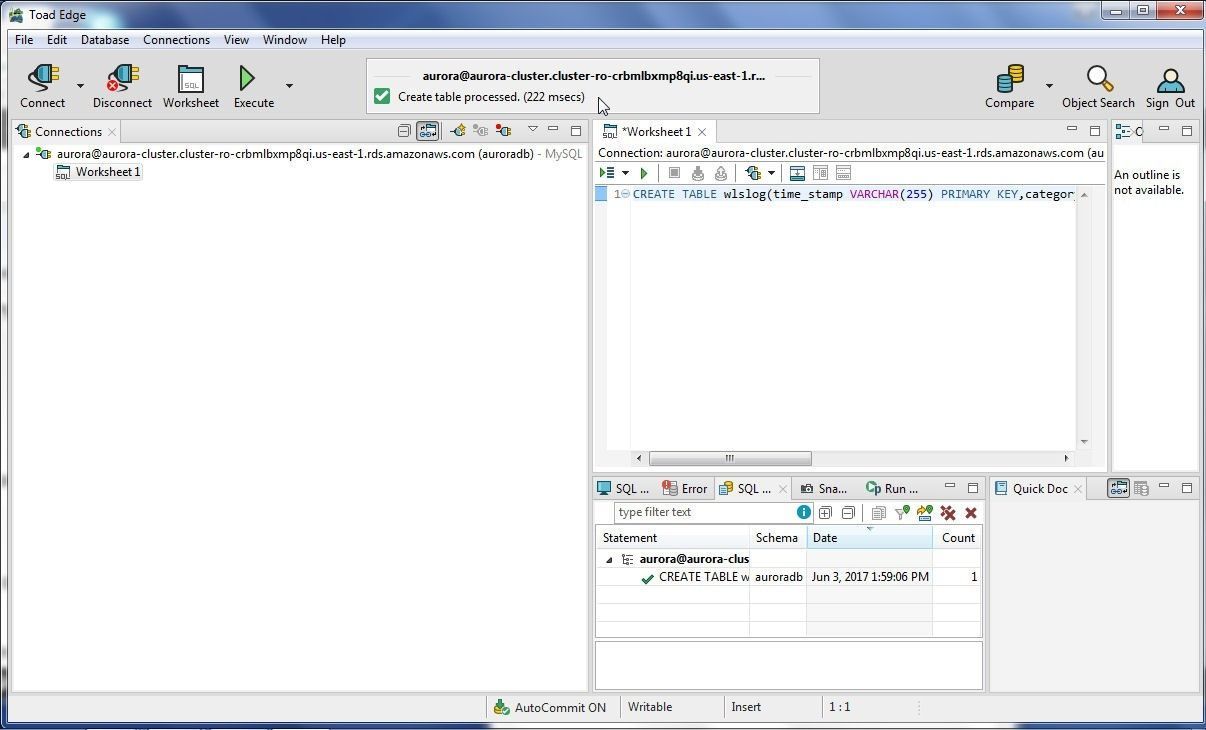
Task: Click editor vertical scrollbar down arrow
Action: tap(1083, 442)
